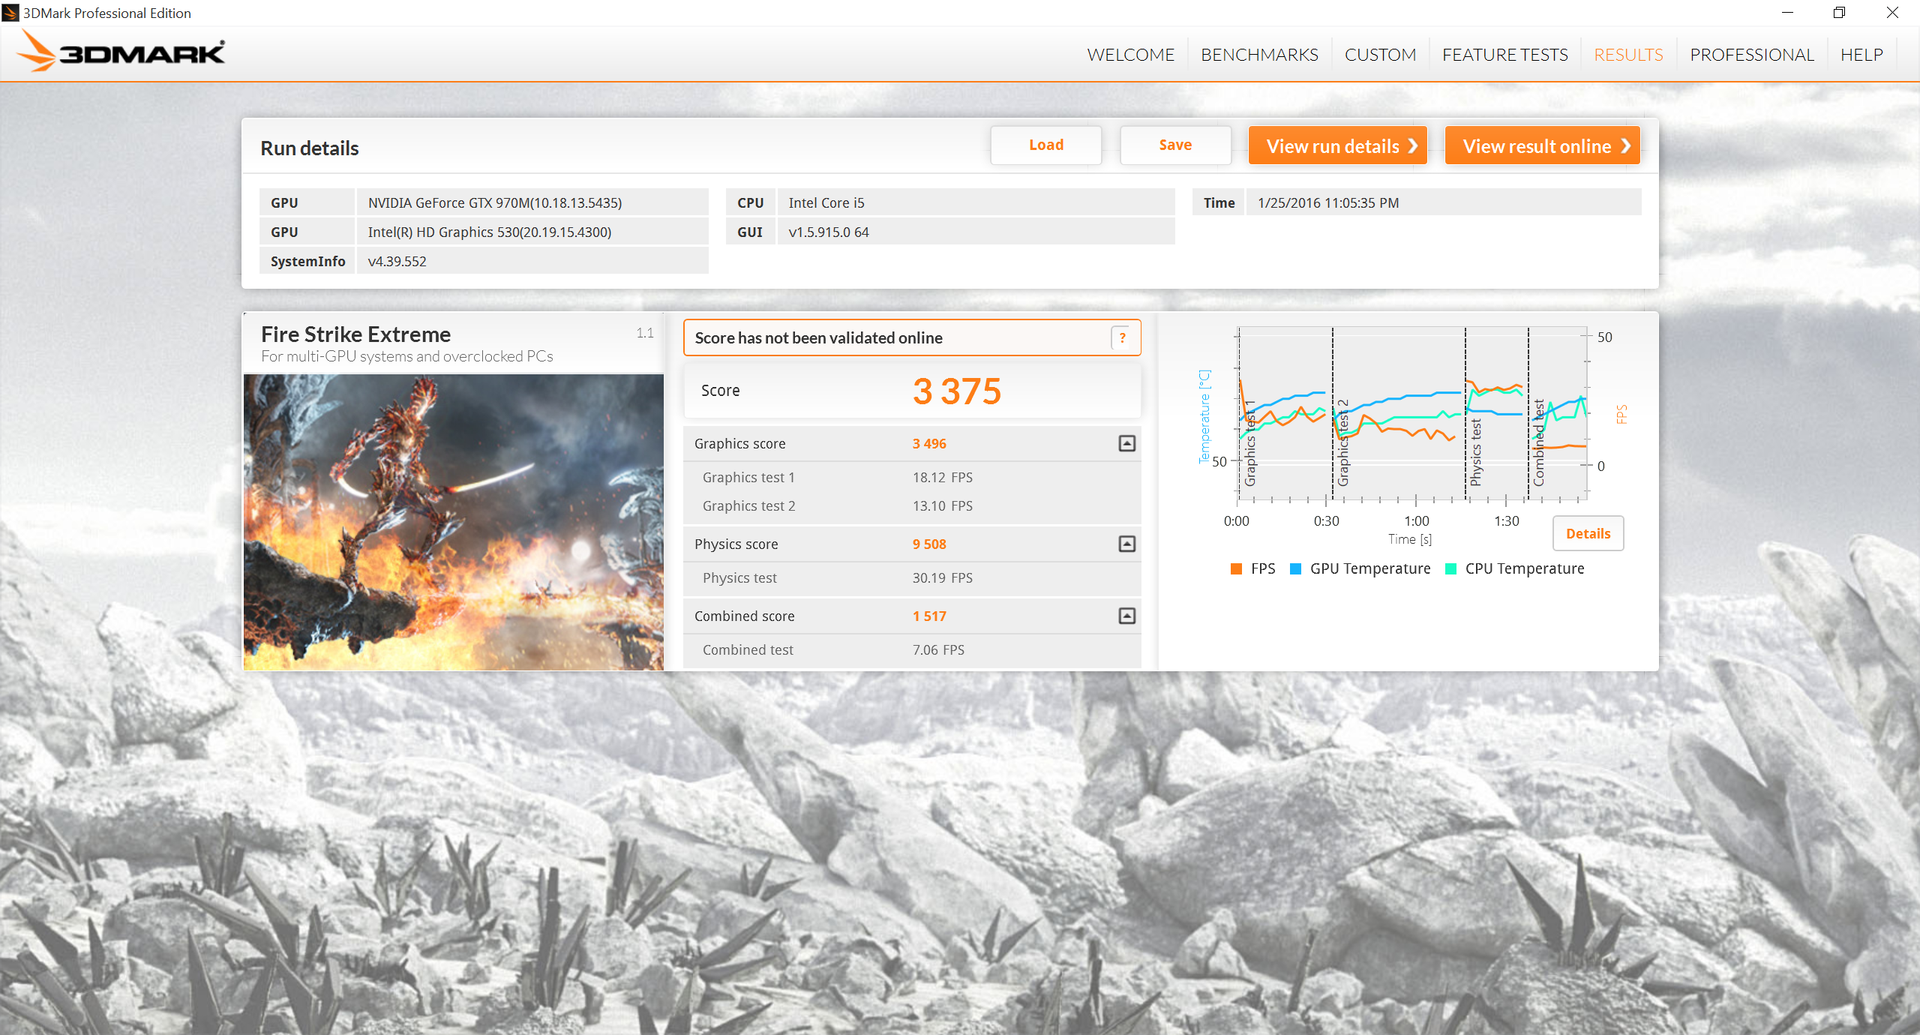
Task: Click the CPU Temperature legend label
Action: tap(1524, 569)
